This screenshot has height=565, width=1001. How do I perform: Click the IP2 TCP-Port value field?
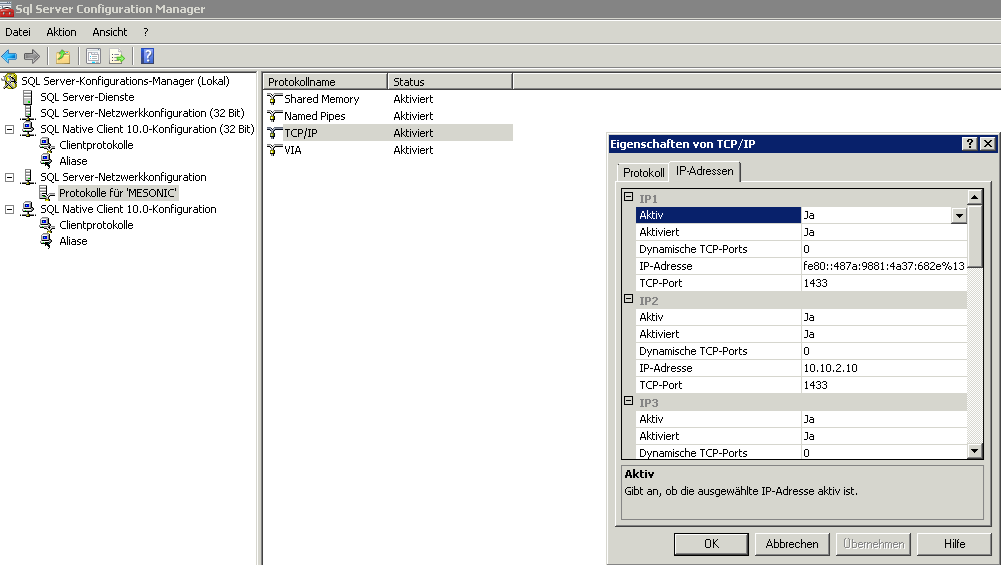[x=883, y=385]
